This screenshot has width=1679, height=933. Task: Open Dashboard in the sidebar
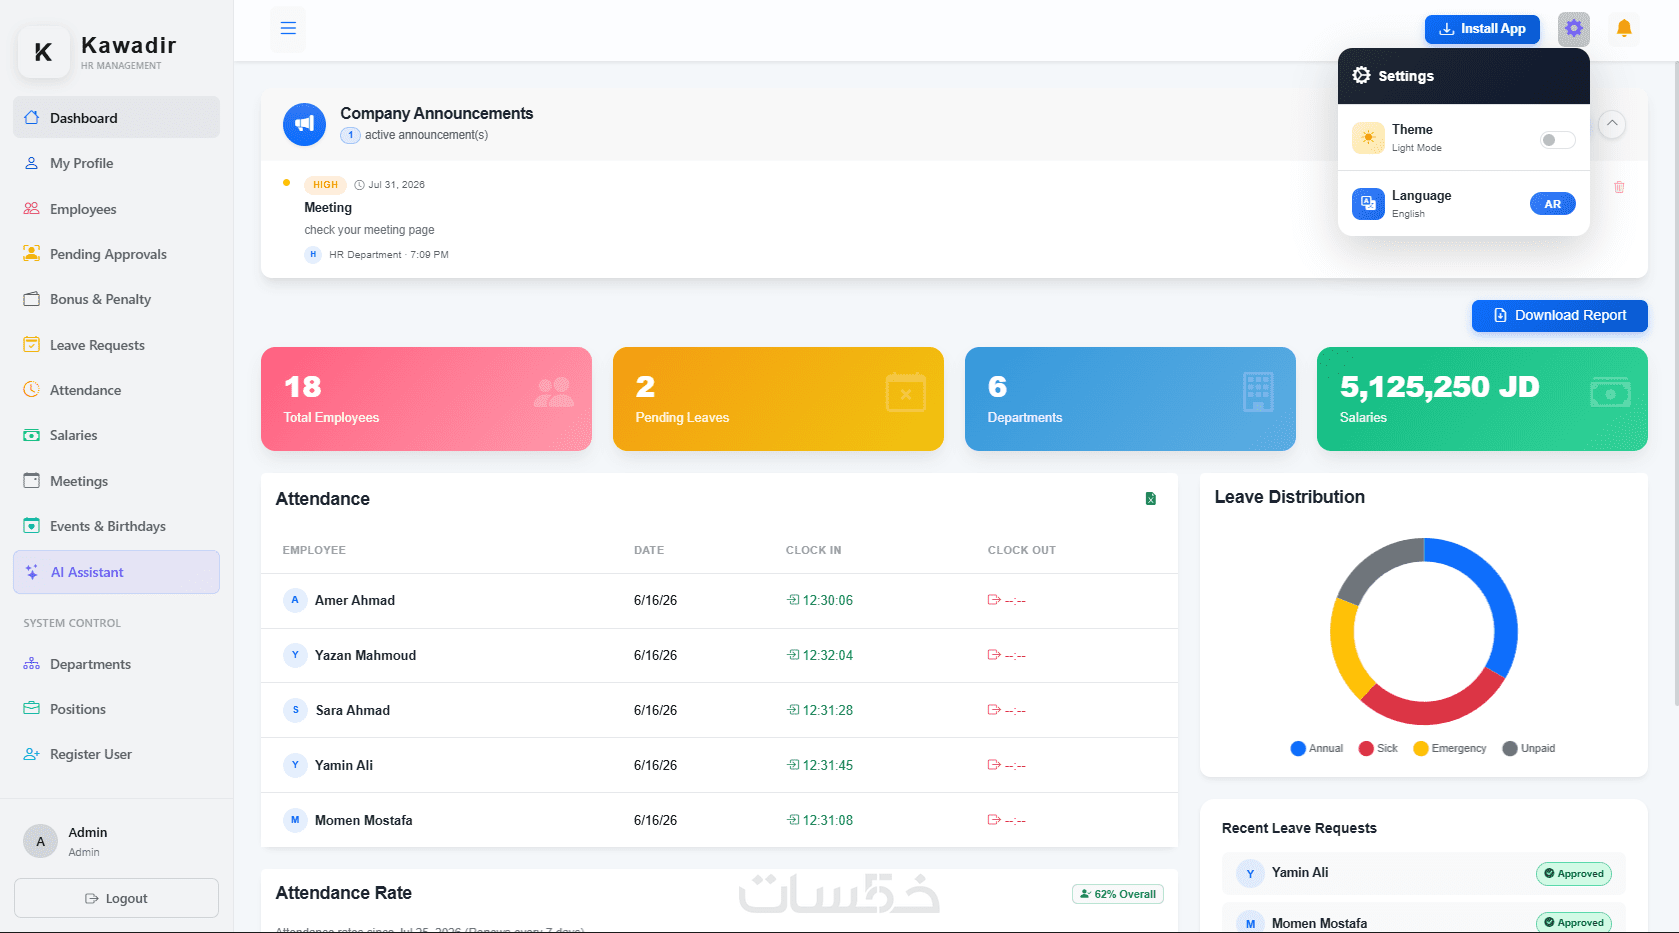116,117
